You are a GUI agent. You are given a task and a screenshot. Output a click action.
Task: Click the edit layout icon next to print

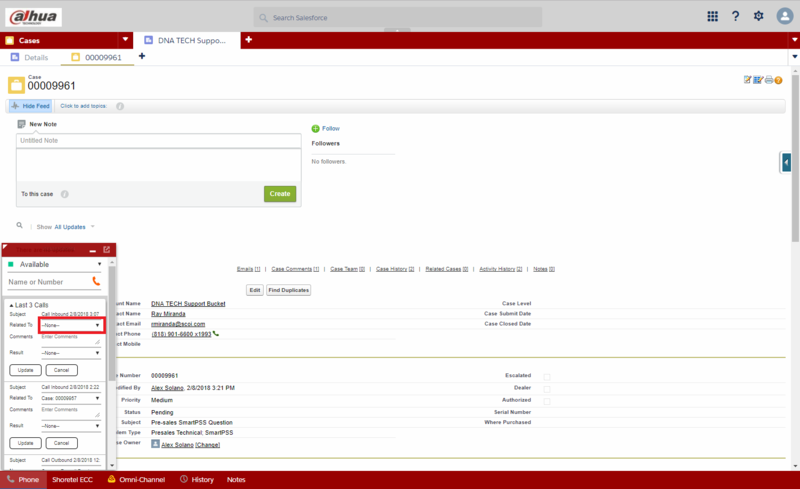[x=758, y=80]
